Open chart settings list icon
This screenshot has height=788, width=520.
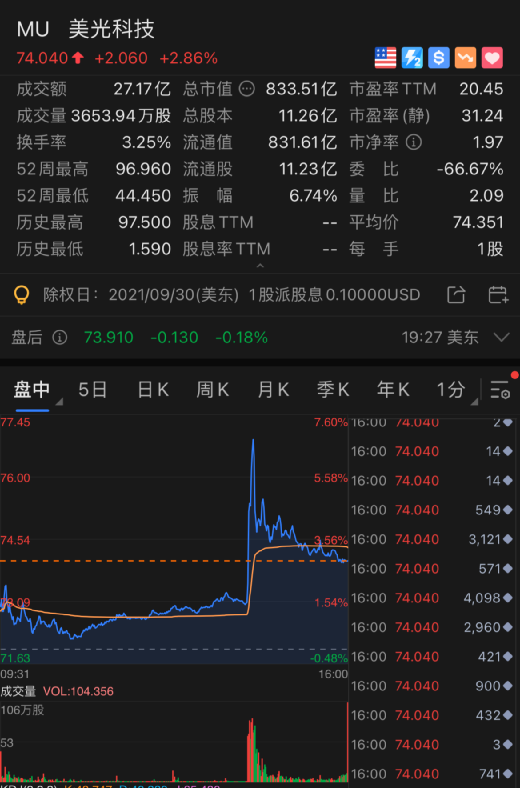click(500, 389)
